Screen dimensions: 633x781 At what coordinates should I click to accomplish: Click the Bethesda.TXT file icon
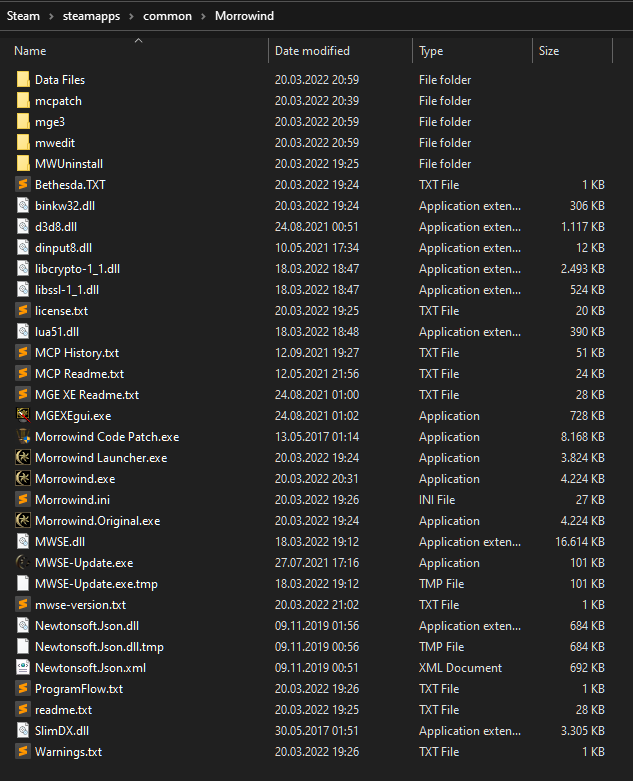tap(24, 185)
